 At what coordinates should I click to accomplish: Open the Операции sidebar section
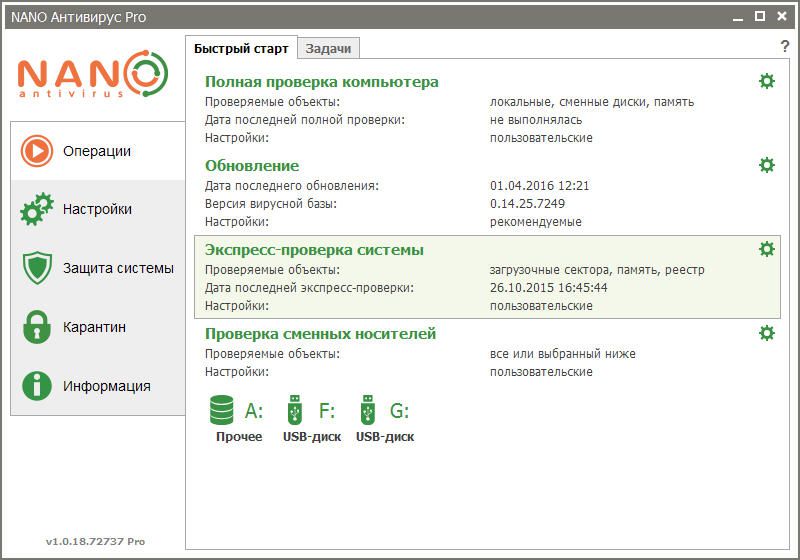pyautogui.click(x=97, y=151)
